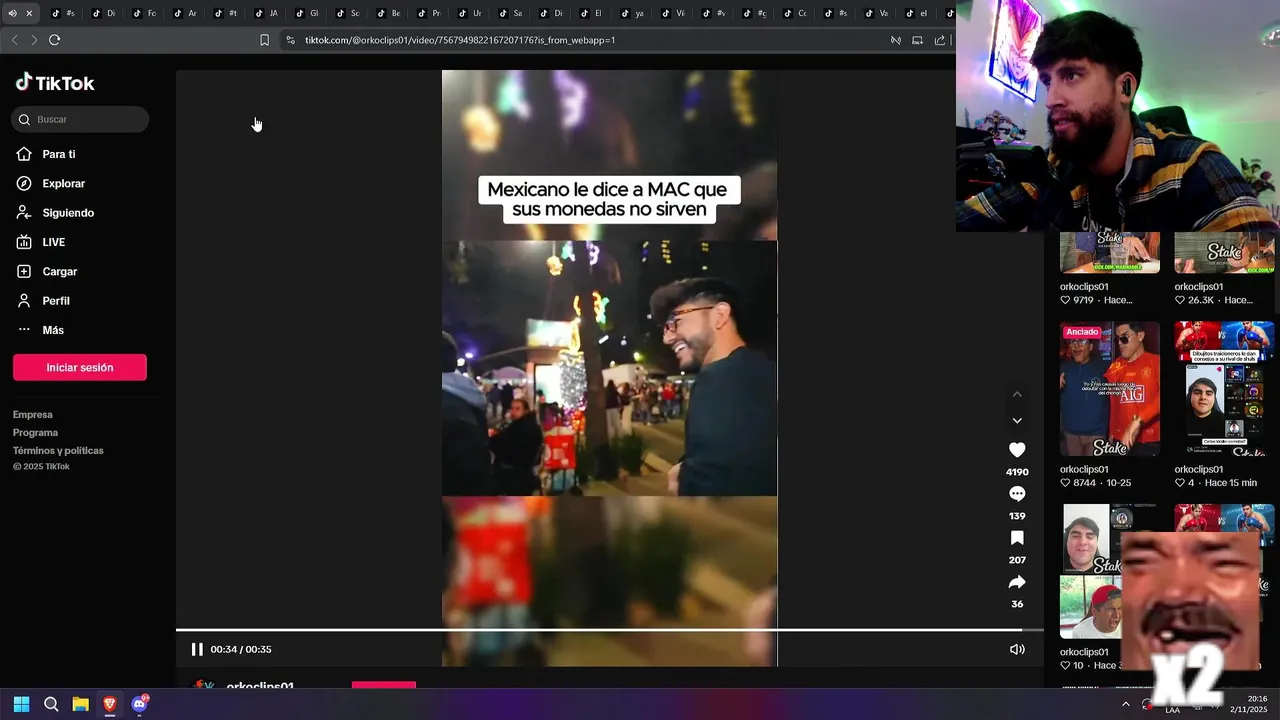This screenshot has width=1280, height=720.
Task: Share this page from address bar
Action: 940,40
